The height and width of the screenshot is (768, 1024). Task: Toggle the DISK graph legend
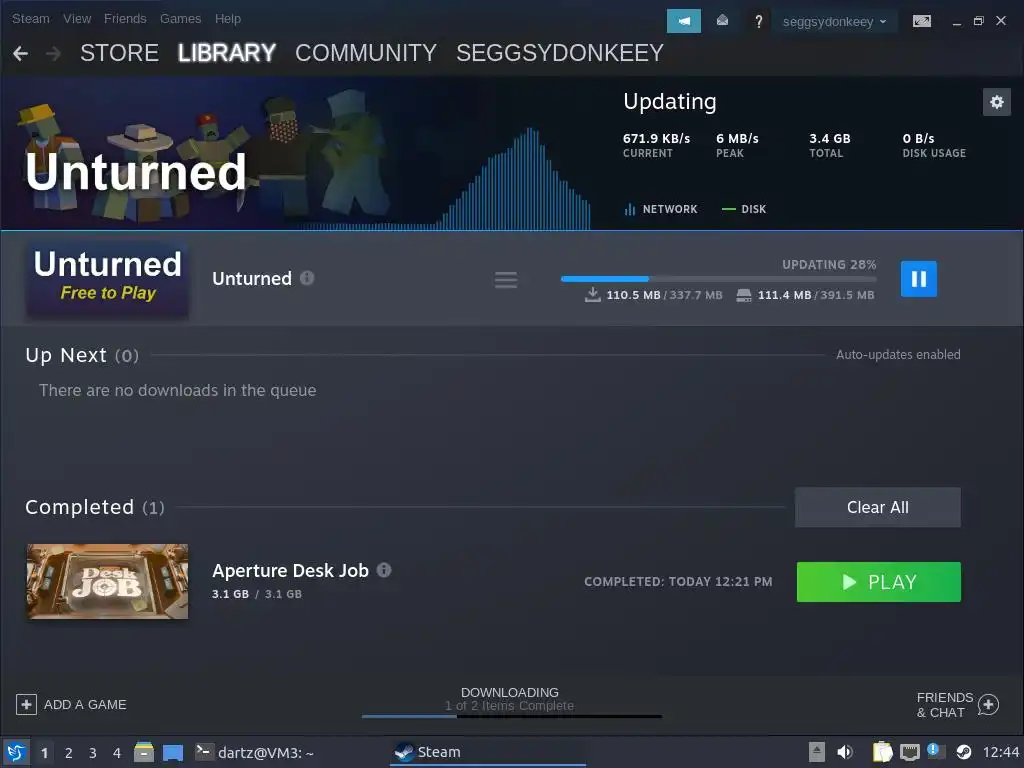(744, 209)
